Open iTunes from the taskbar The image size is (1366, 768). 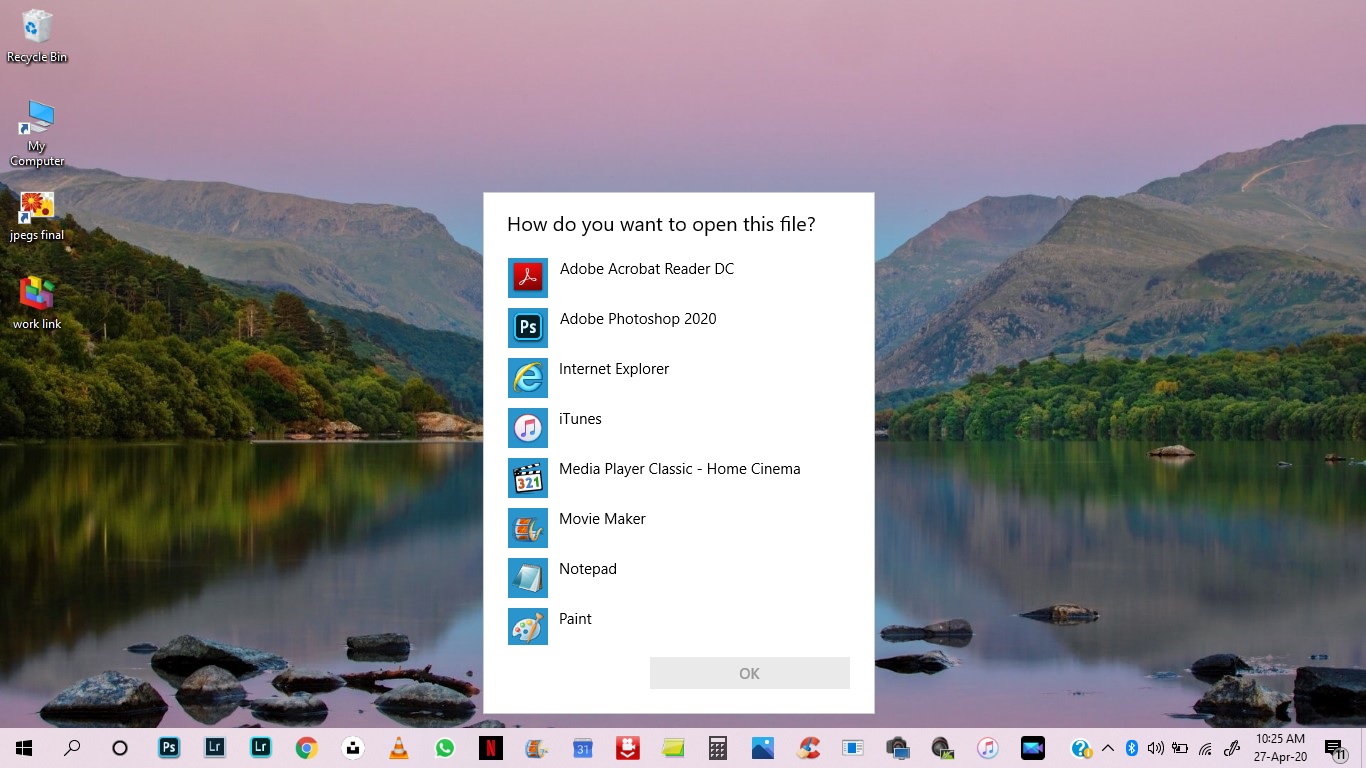click(x=987, y=747)
